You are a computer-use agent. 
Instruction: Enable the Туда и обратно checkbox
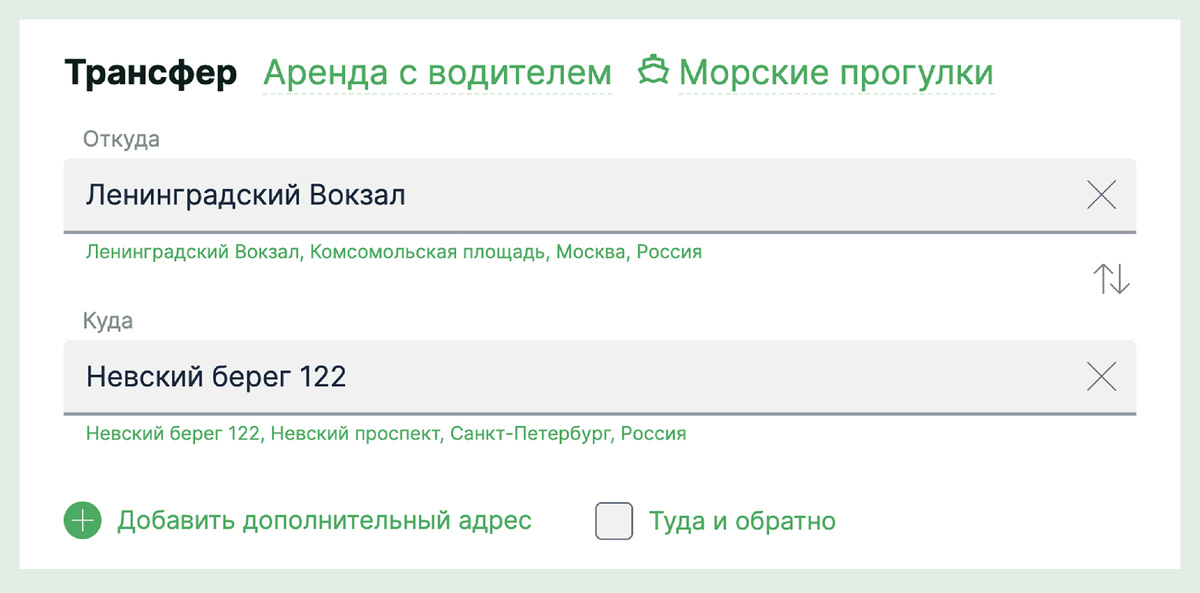(616, 520)
